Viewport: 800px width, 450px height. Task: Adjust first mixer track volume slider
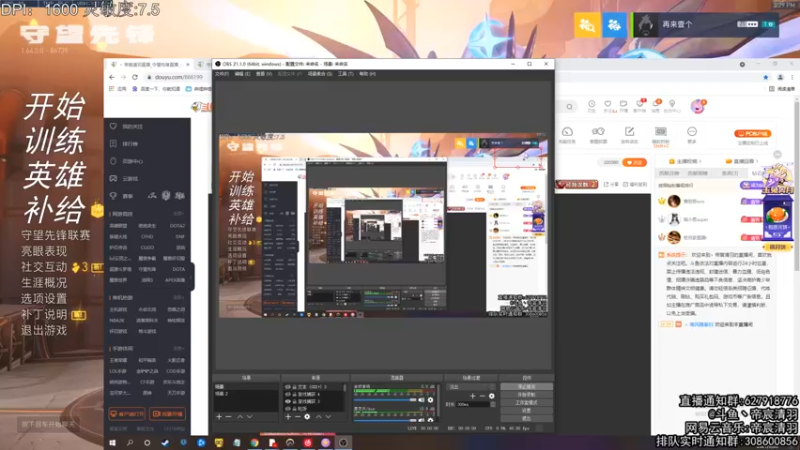point(385,400)
